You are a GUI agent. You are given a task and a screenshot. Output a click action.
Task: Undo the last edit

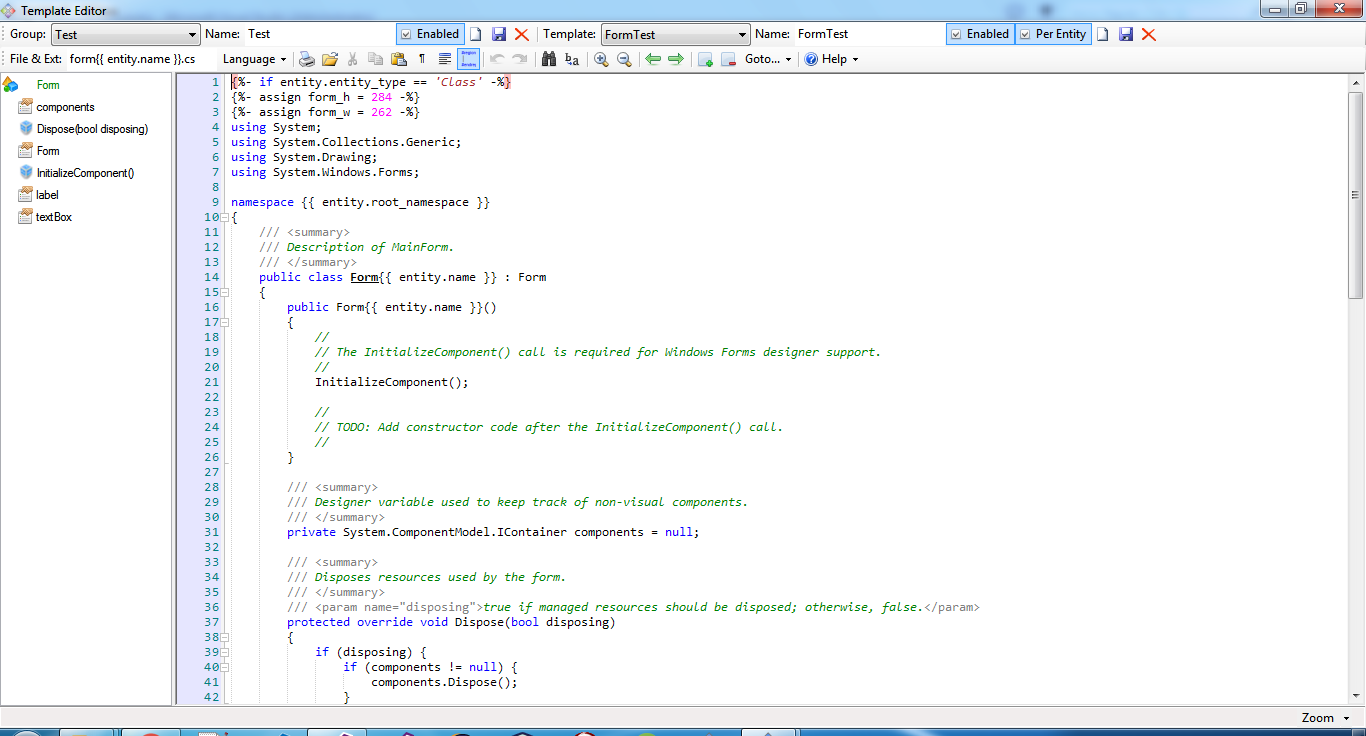click(x=497, y=59)
